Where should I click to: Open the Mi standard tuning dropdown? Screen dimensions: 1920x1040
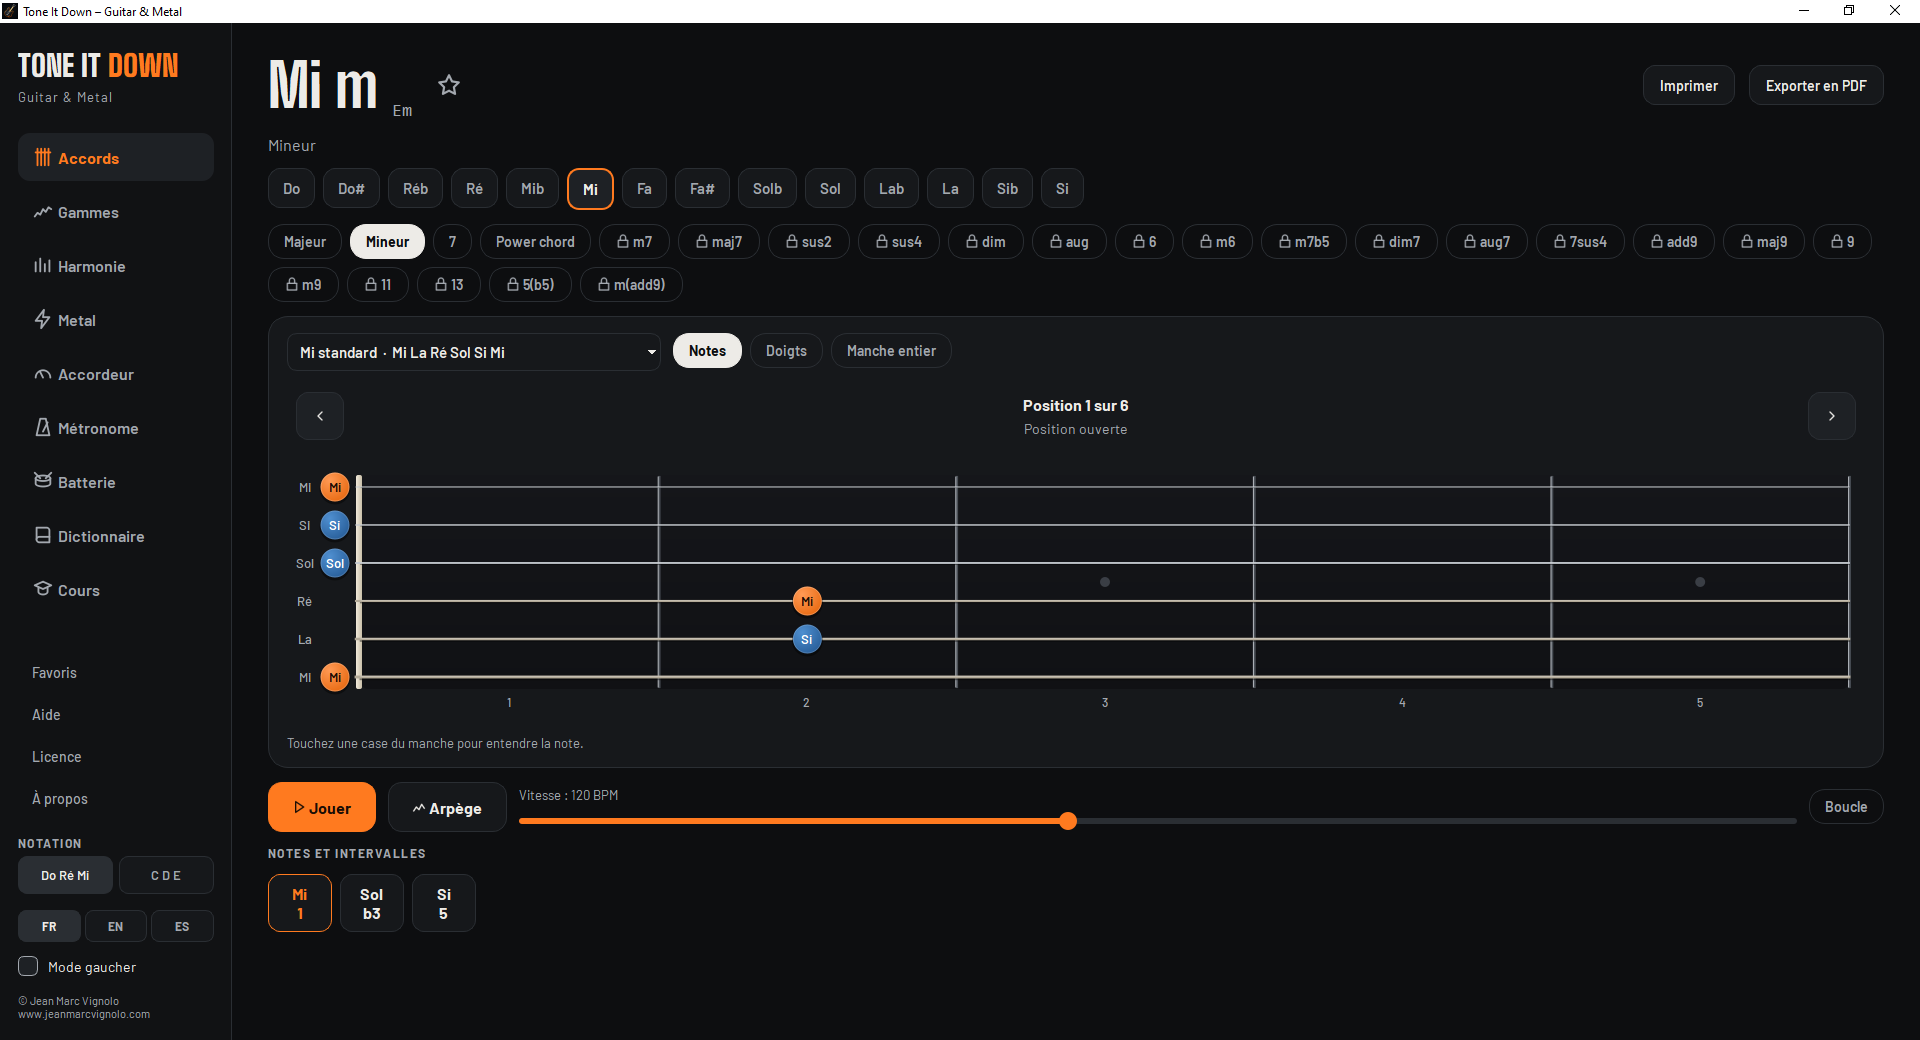pos(474,352)
